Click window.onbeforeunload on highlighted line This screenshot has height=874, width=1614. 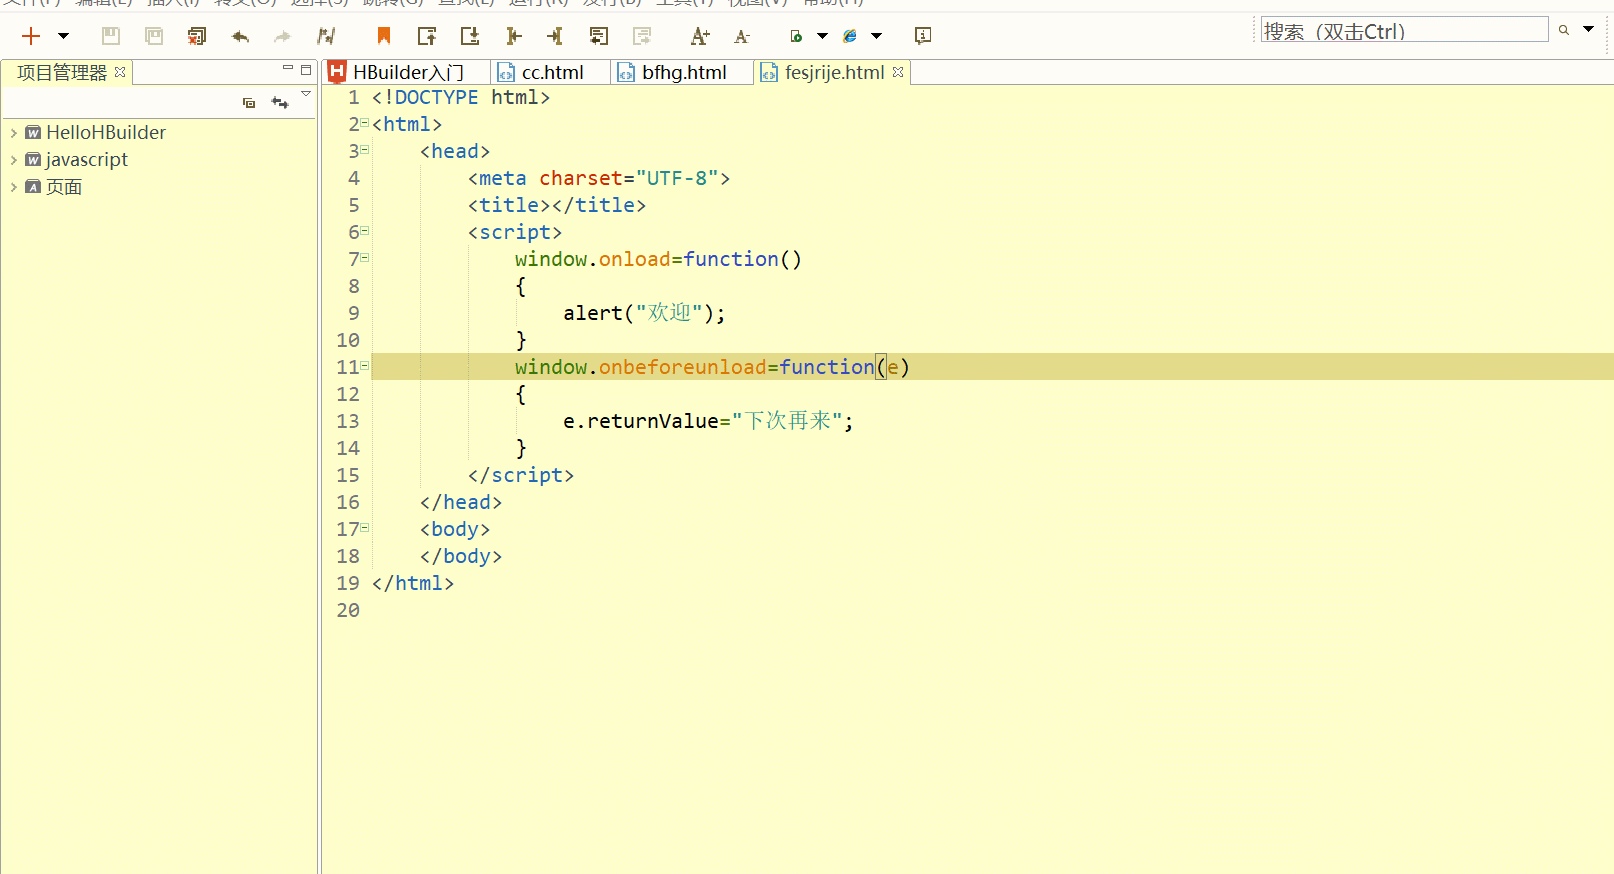point(640,367)
